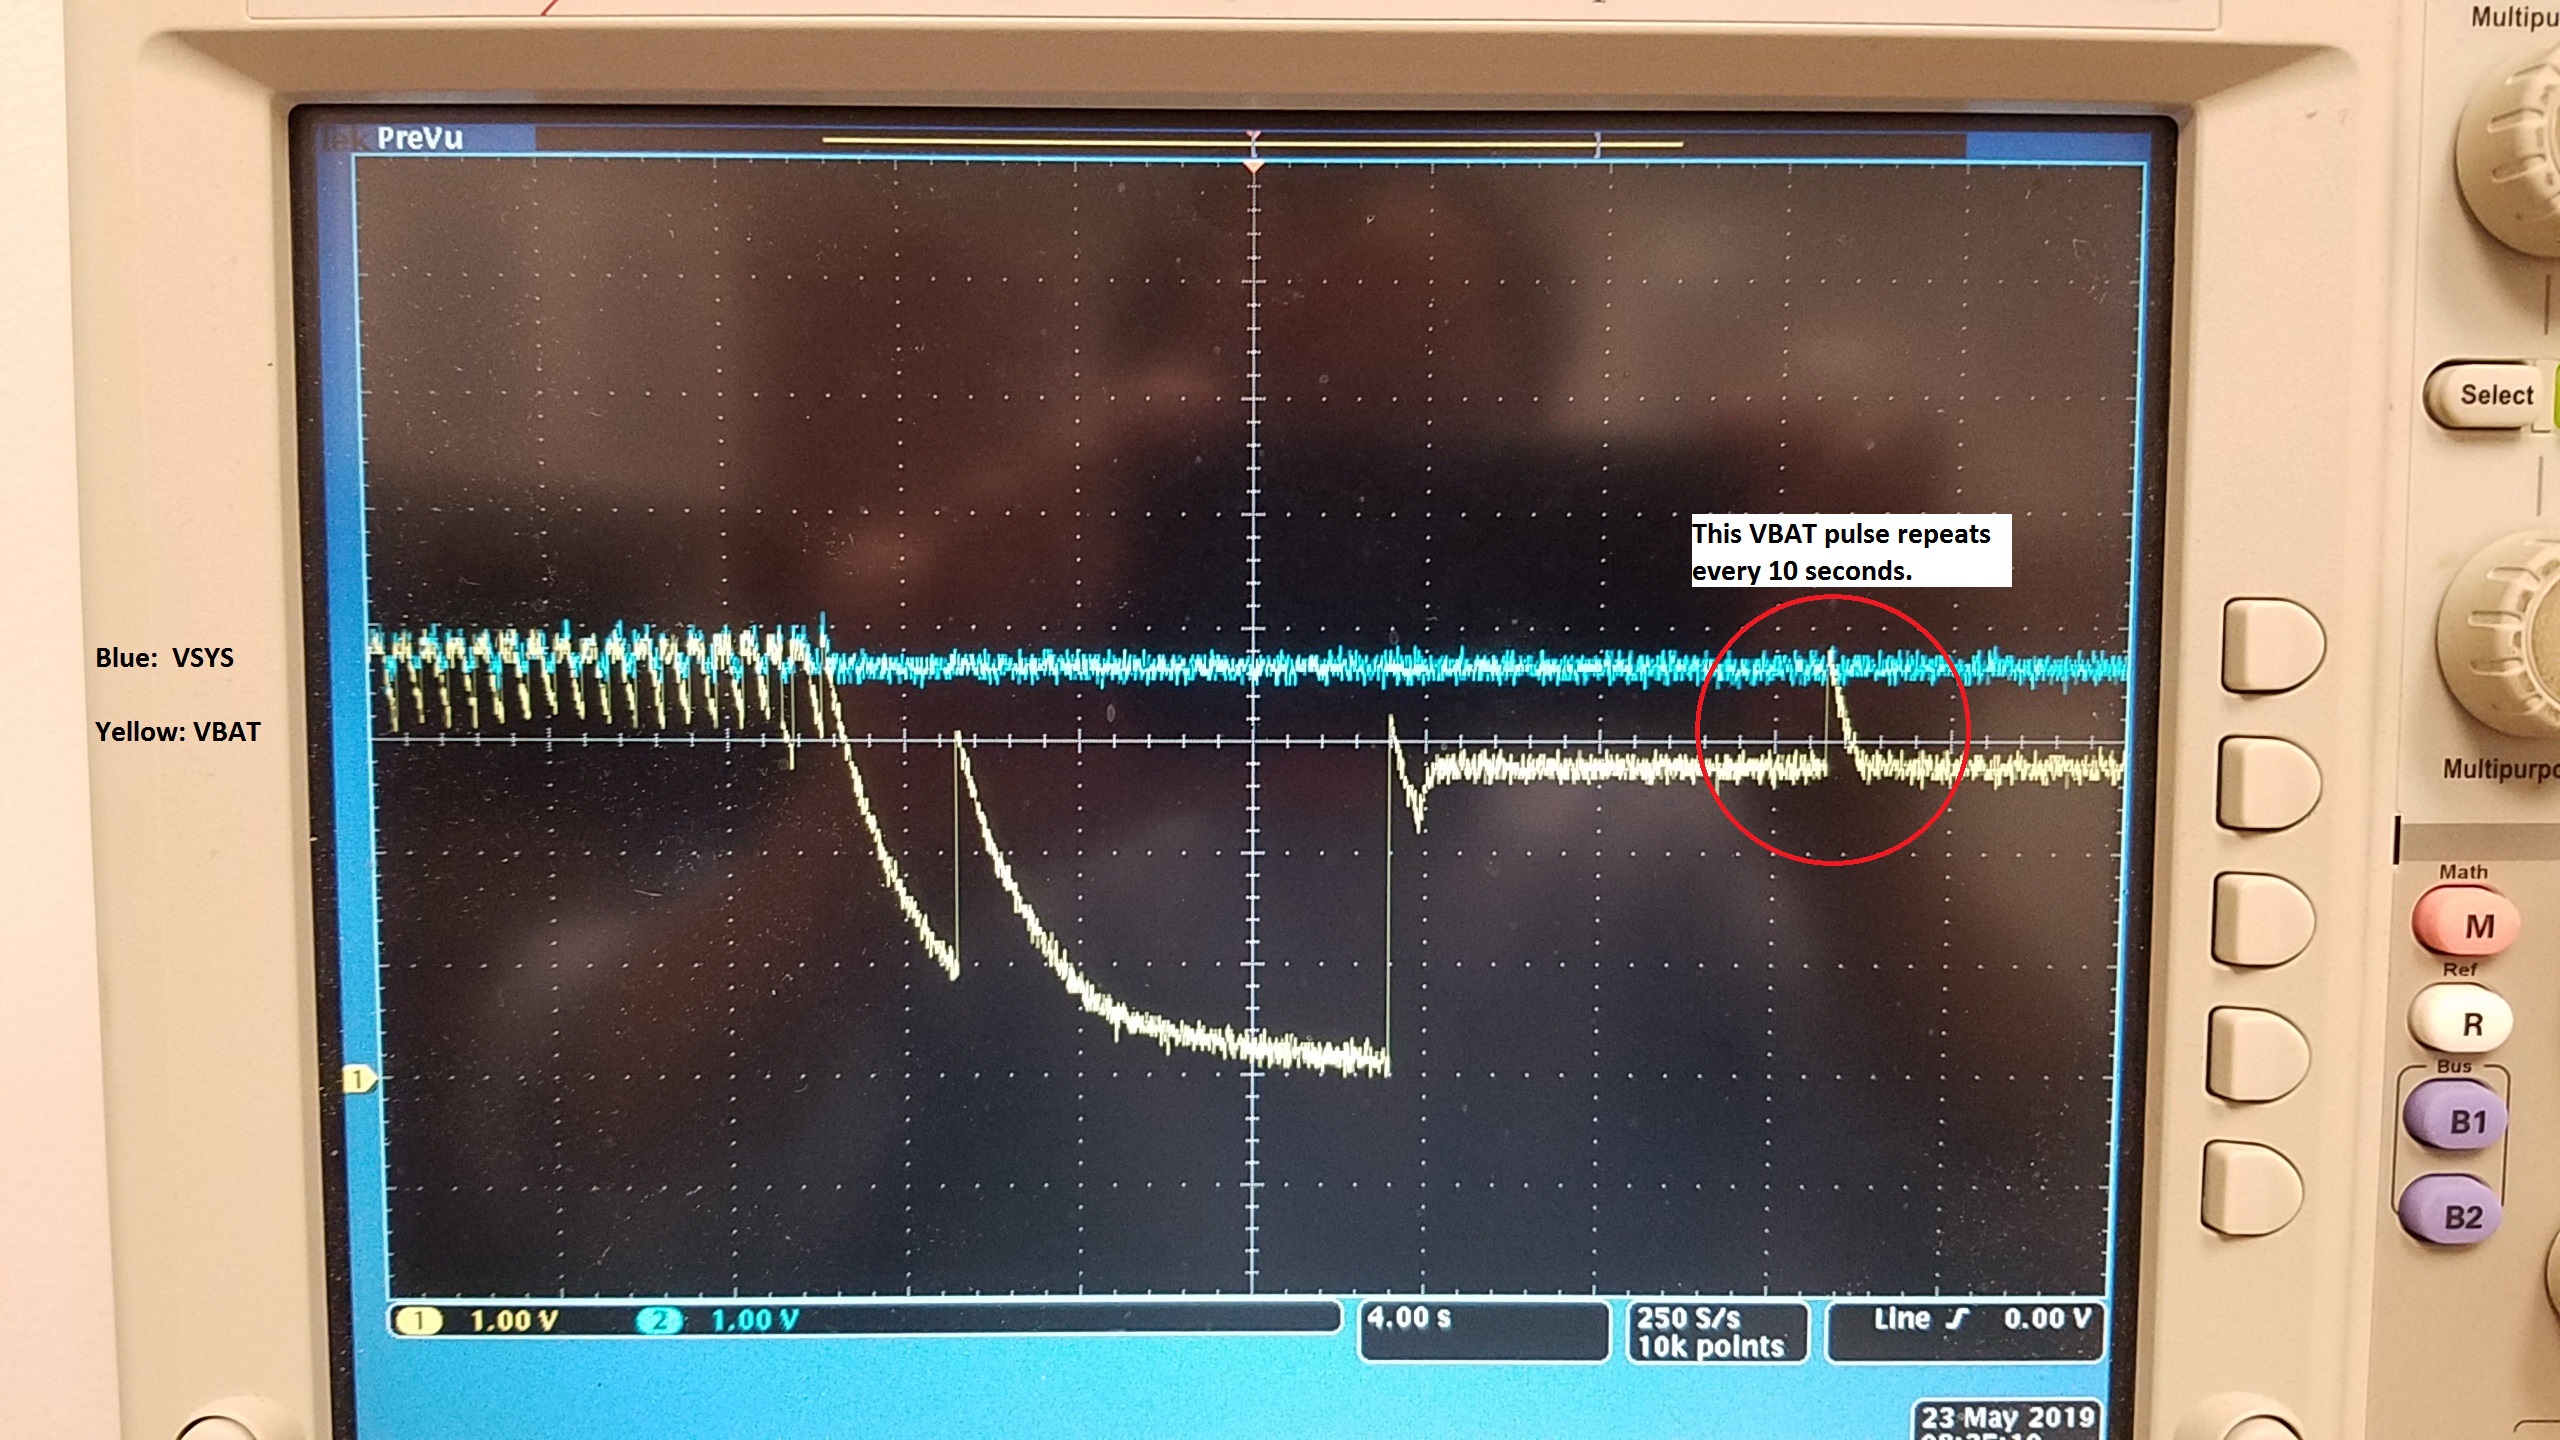Click the yellow waveform record view bar
The image size is (2560, 1440).
(x=1252, y=142)
